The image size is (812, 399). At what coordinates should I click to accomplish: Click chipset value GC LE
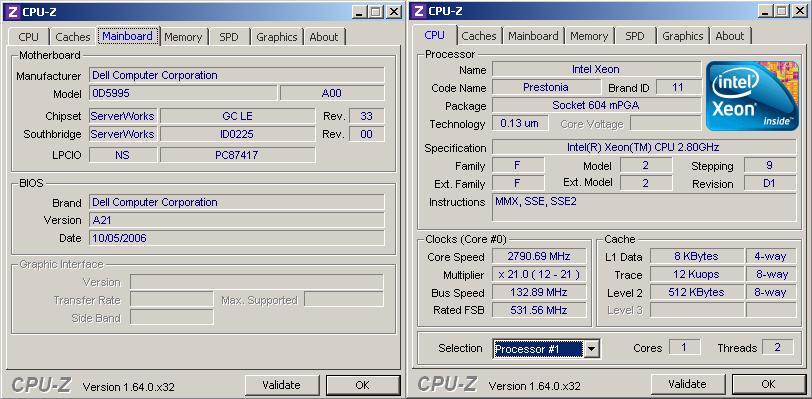238,116
